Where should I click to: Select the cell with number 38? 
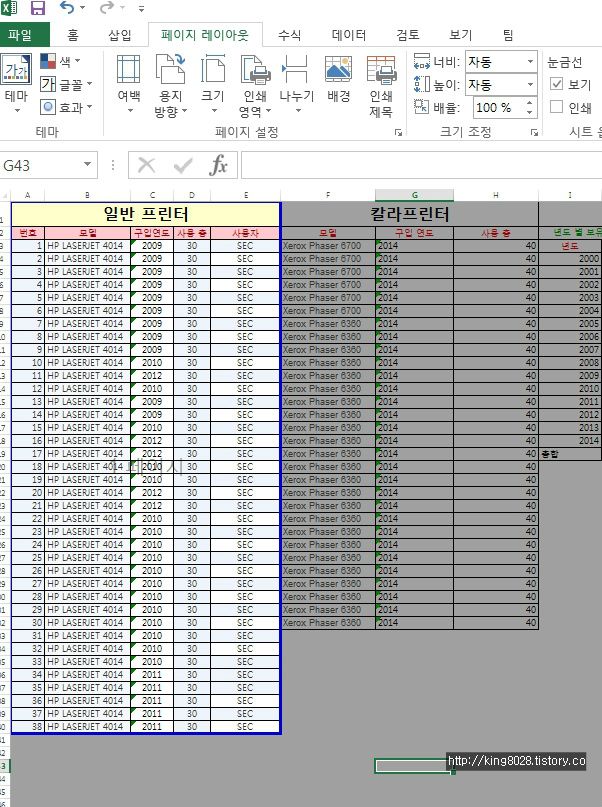tap(28, 727)
